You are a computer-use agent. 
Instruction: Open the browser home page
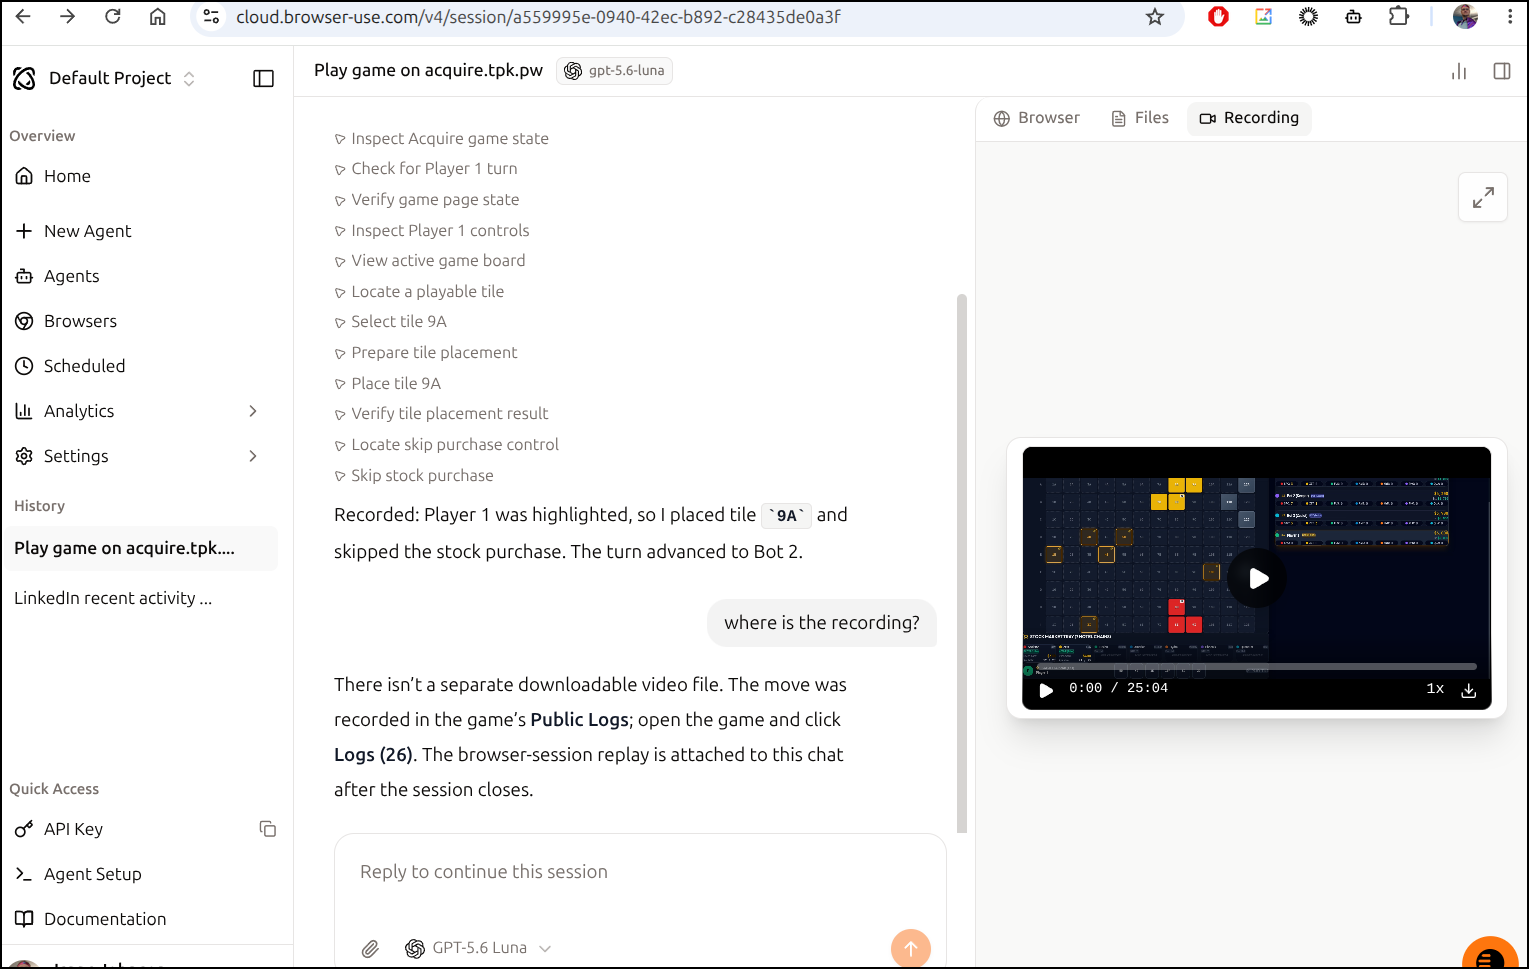(158, 17)
